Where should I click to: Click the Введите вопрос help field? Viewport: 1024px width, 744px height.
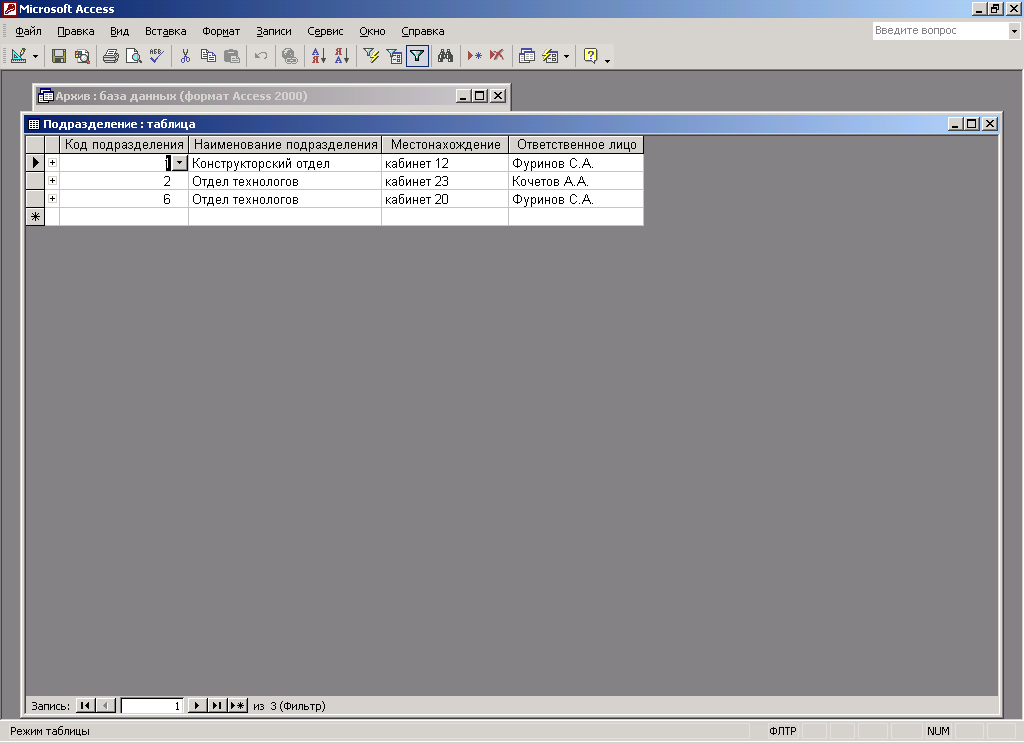(x=940, y=31)
